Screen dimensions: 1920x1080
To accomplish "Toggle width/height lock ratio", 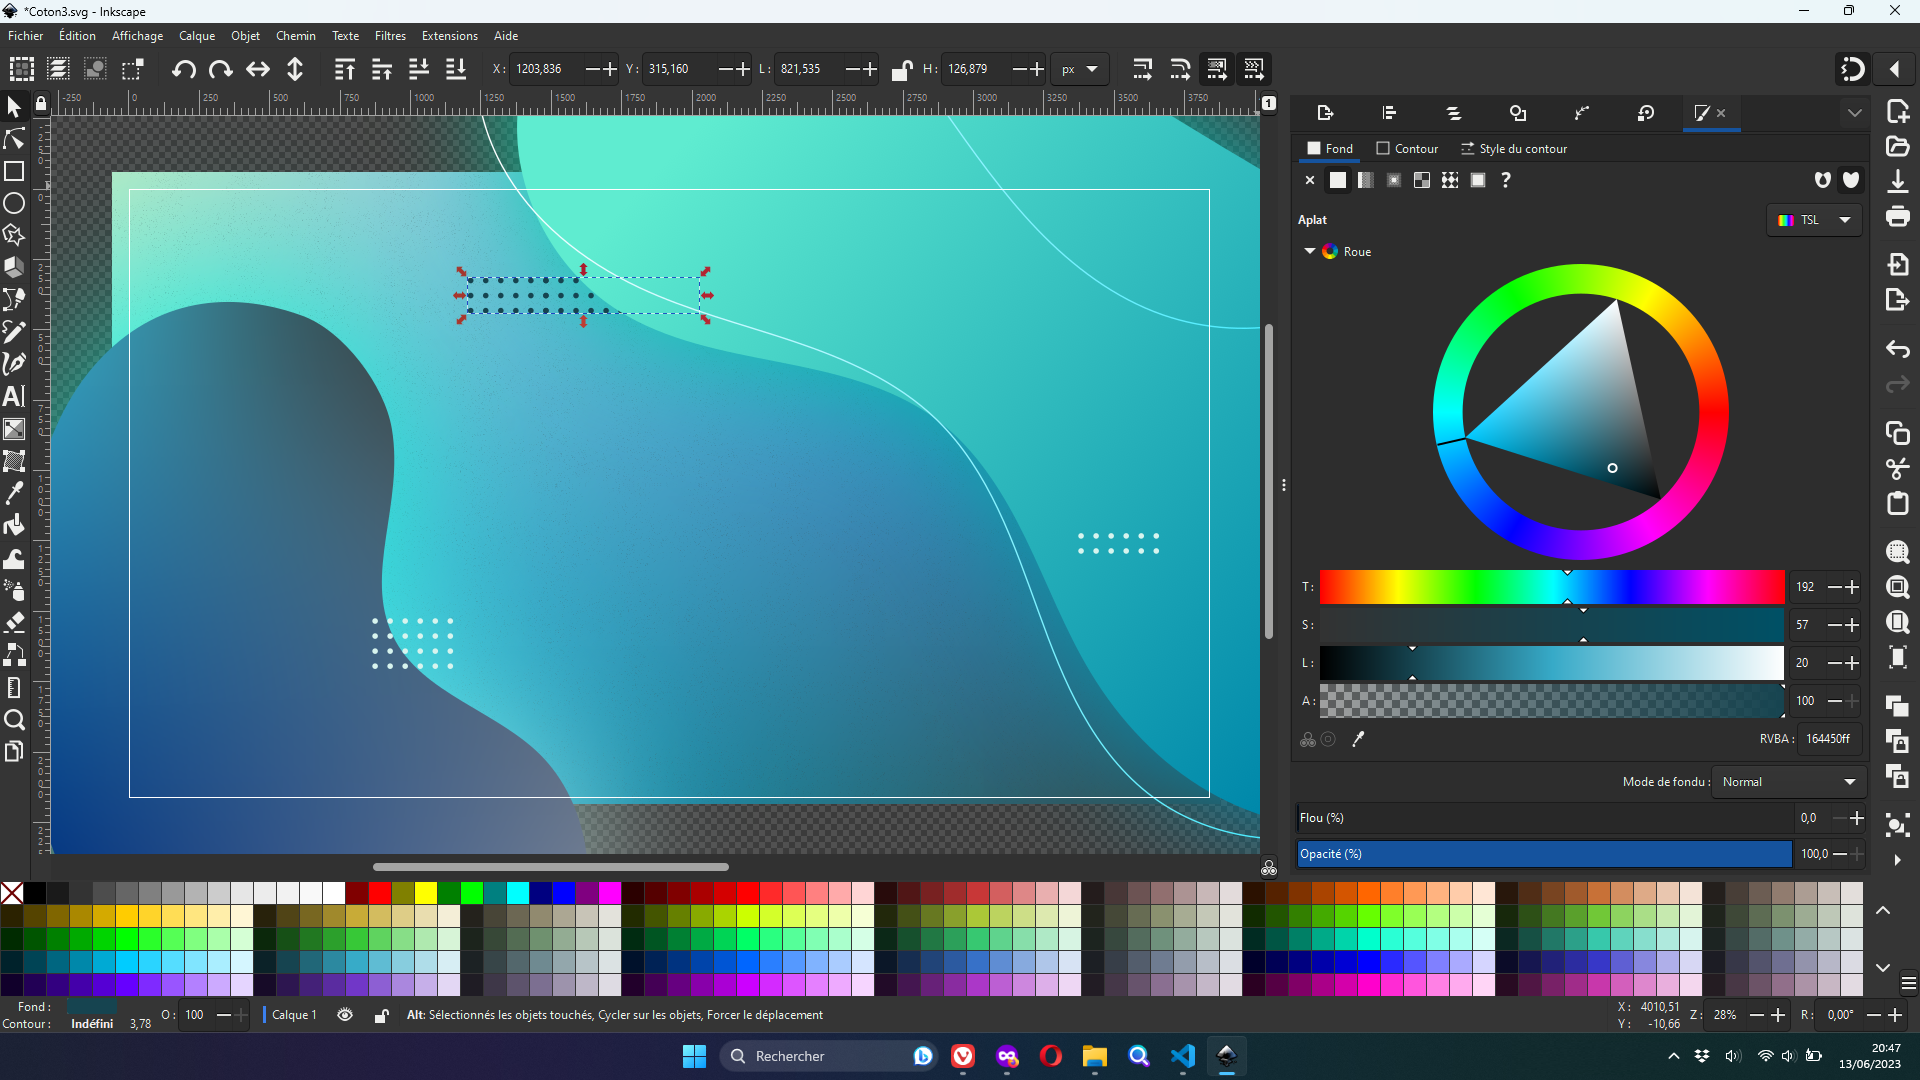I will tap(901, 69).
